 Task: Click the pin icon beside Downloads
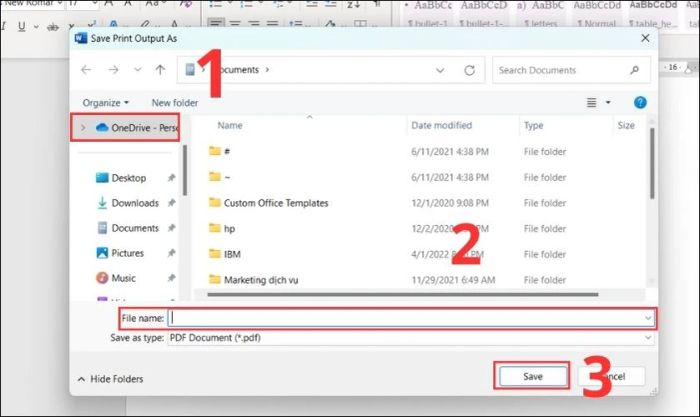click(x=171, y=203)
